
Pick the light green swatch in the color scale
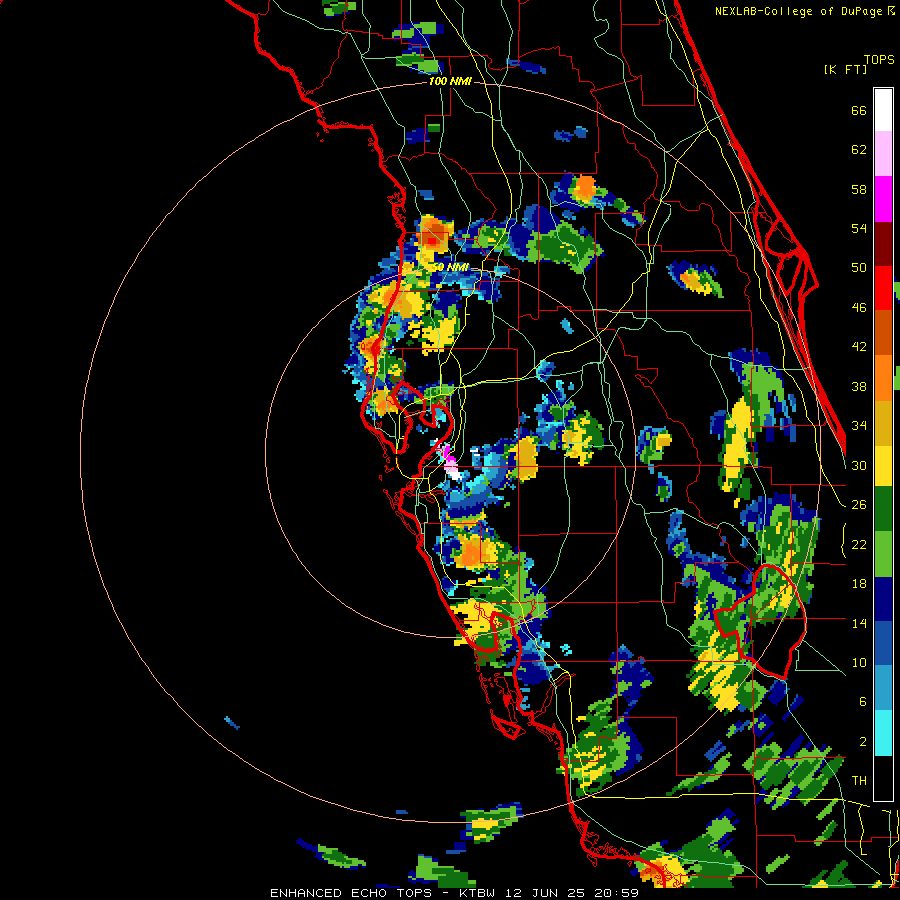(883, 554)
